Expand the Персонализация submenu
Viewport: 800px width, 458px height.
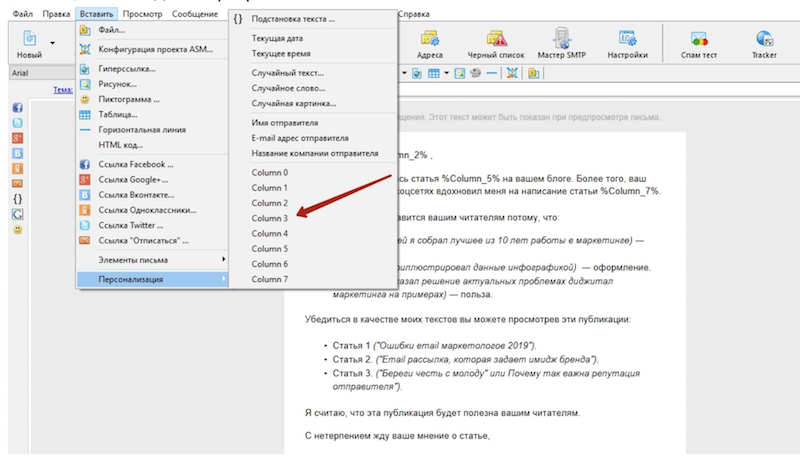click(152, 279)
